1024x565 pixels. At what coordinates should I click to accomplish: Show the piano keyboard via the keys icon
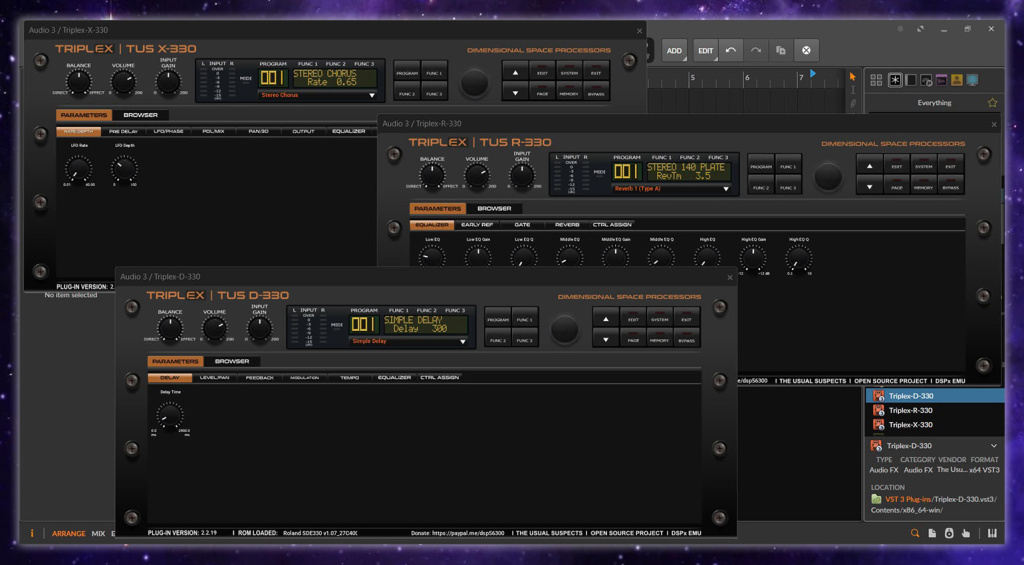[x=993, y=533]
